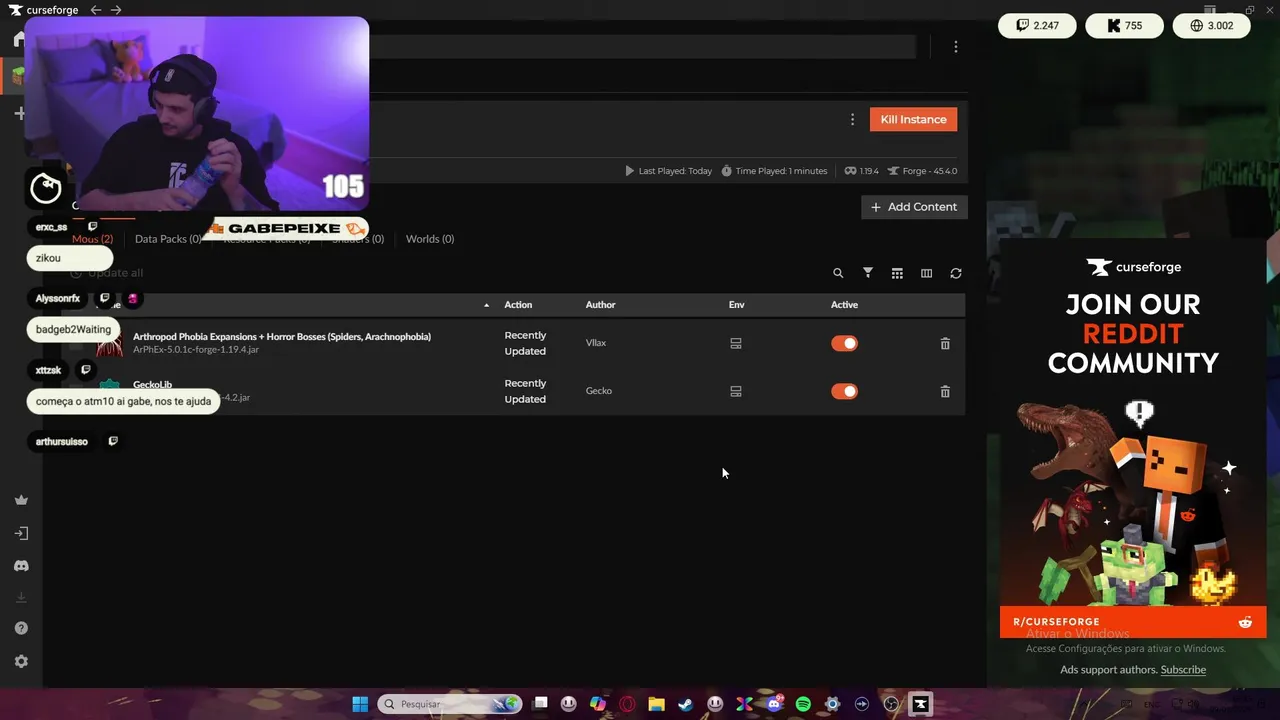Open CurseForge settings gear in sidebar
This screenshot has width=1280, height=720.
click(21, 661)
